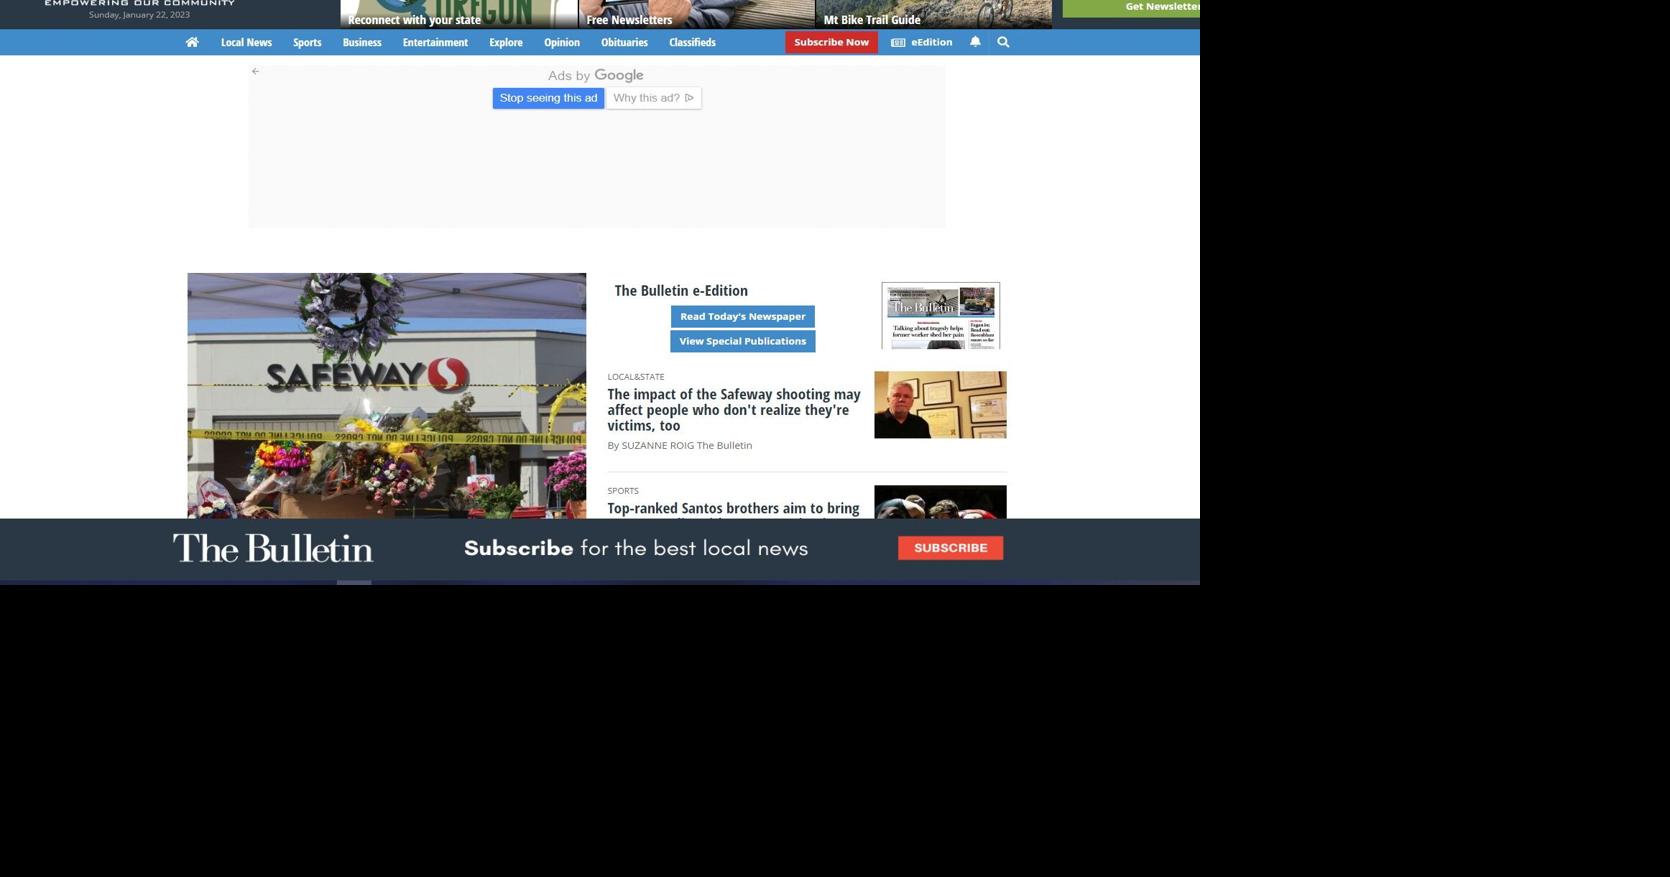Viewport: 1670px width, 877px height.
Task: Go to the home page icon
Action: [192, 42]
